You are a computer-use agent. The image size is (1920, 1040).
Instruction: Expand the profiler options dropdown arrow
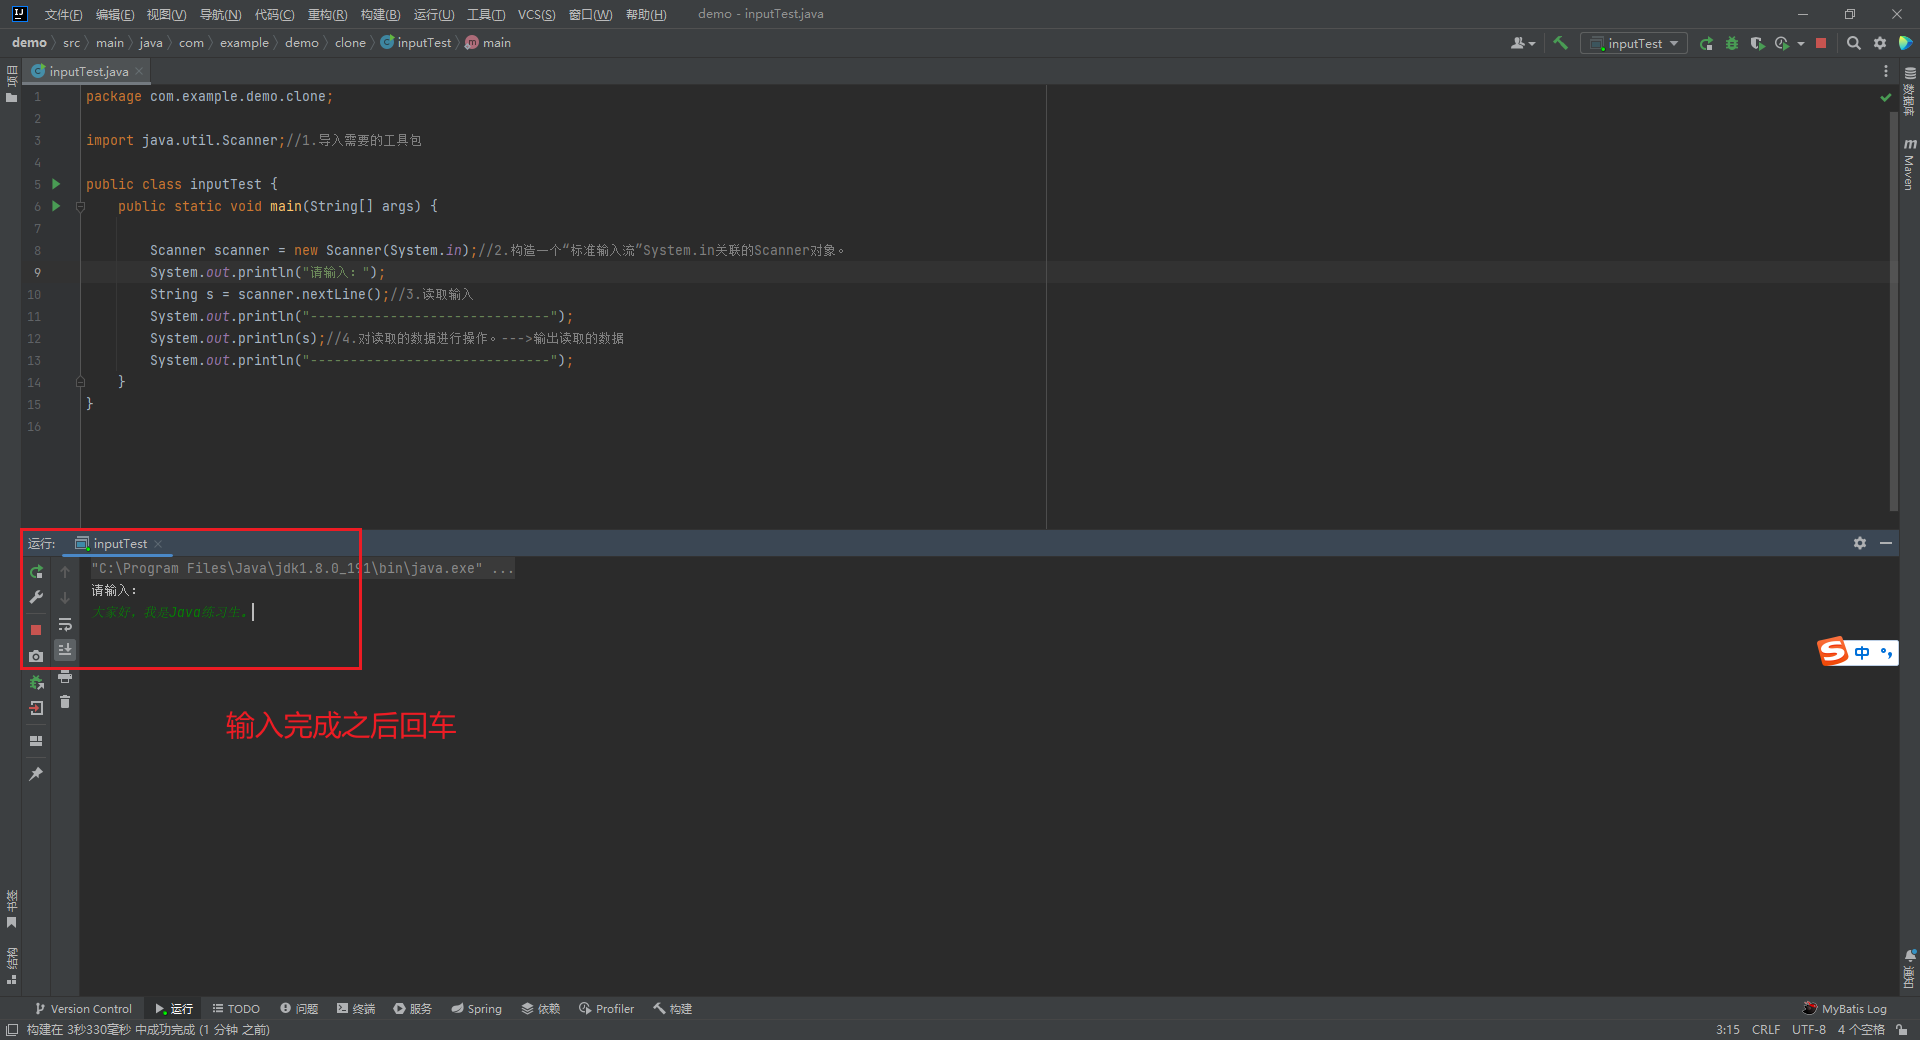pyautogui.click(x=1801, y=43)
